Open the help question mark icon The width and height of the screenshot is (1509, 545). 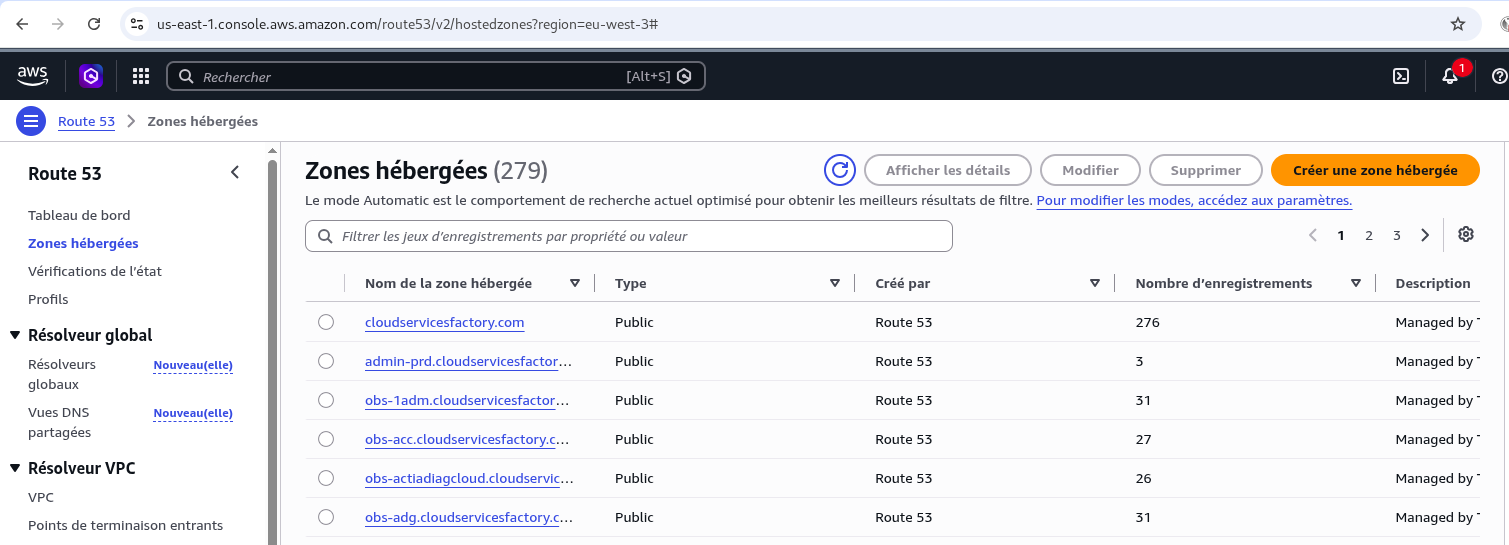coord(1499,76)
